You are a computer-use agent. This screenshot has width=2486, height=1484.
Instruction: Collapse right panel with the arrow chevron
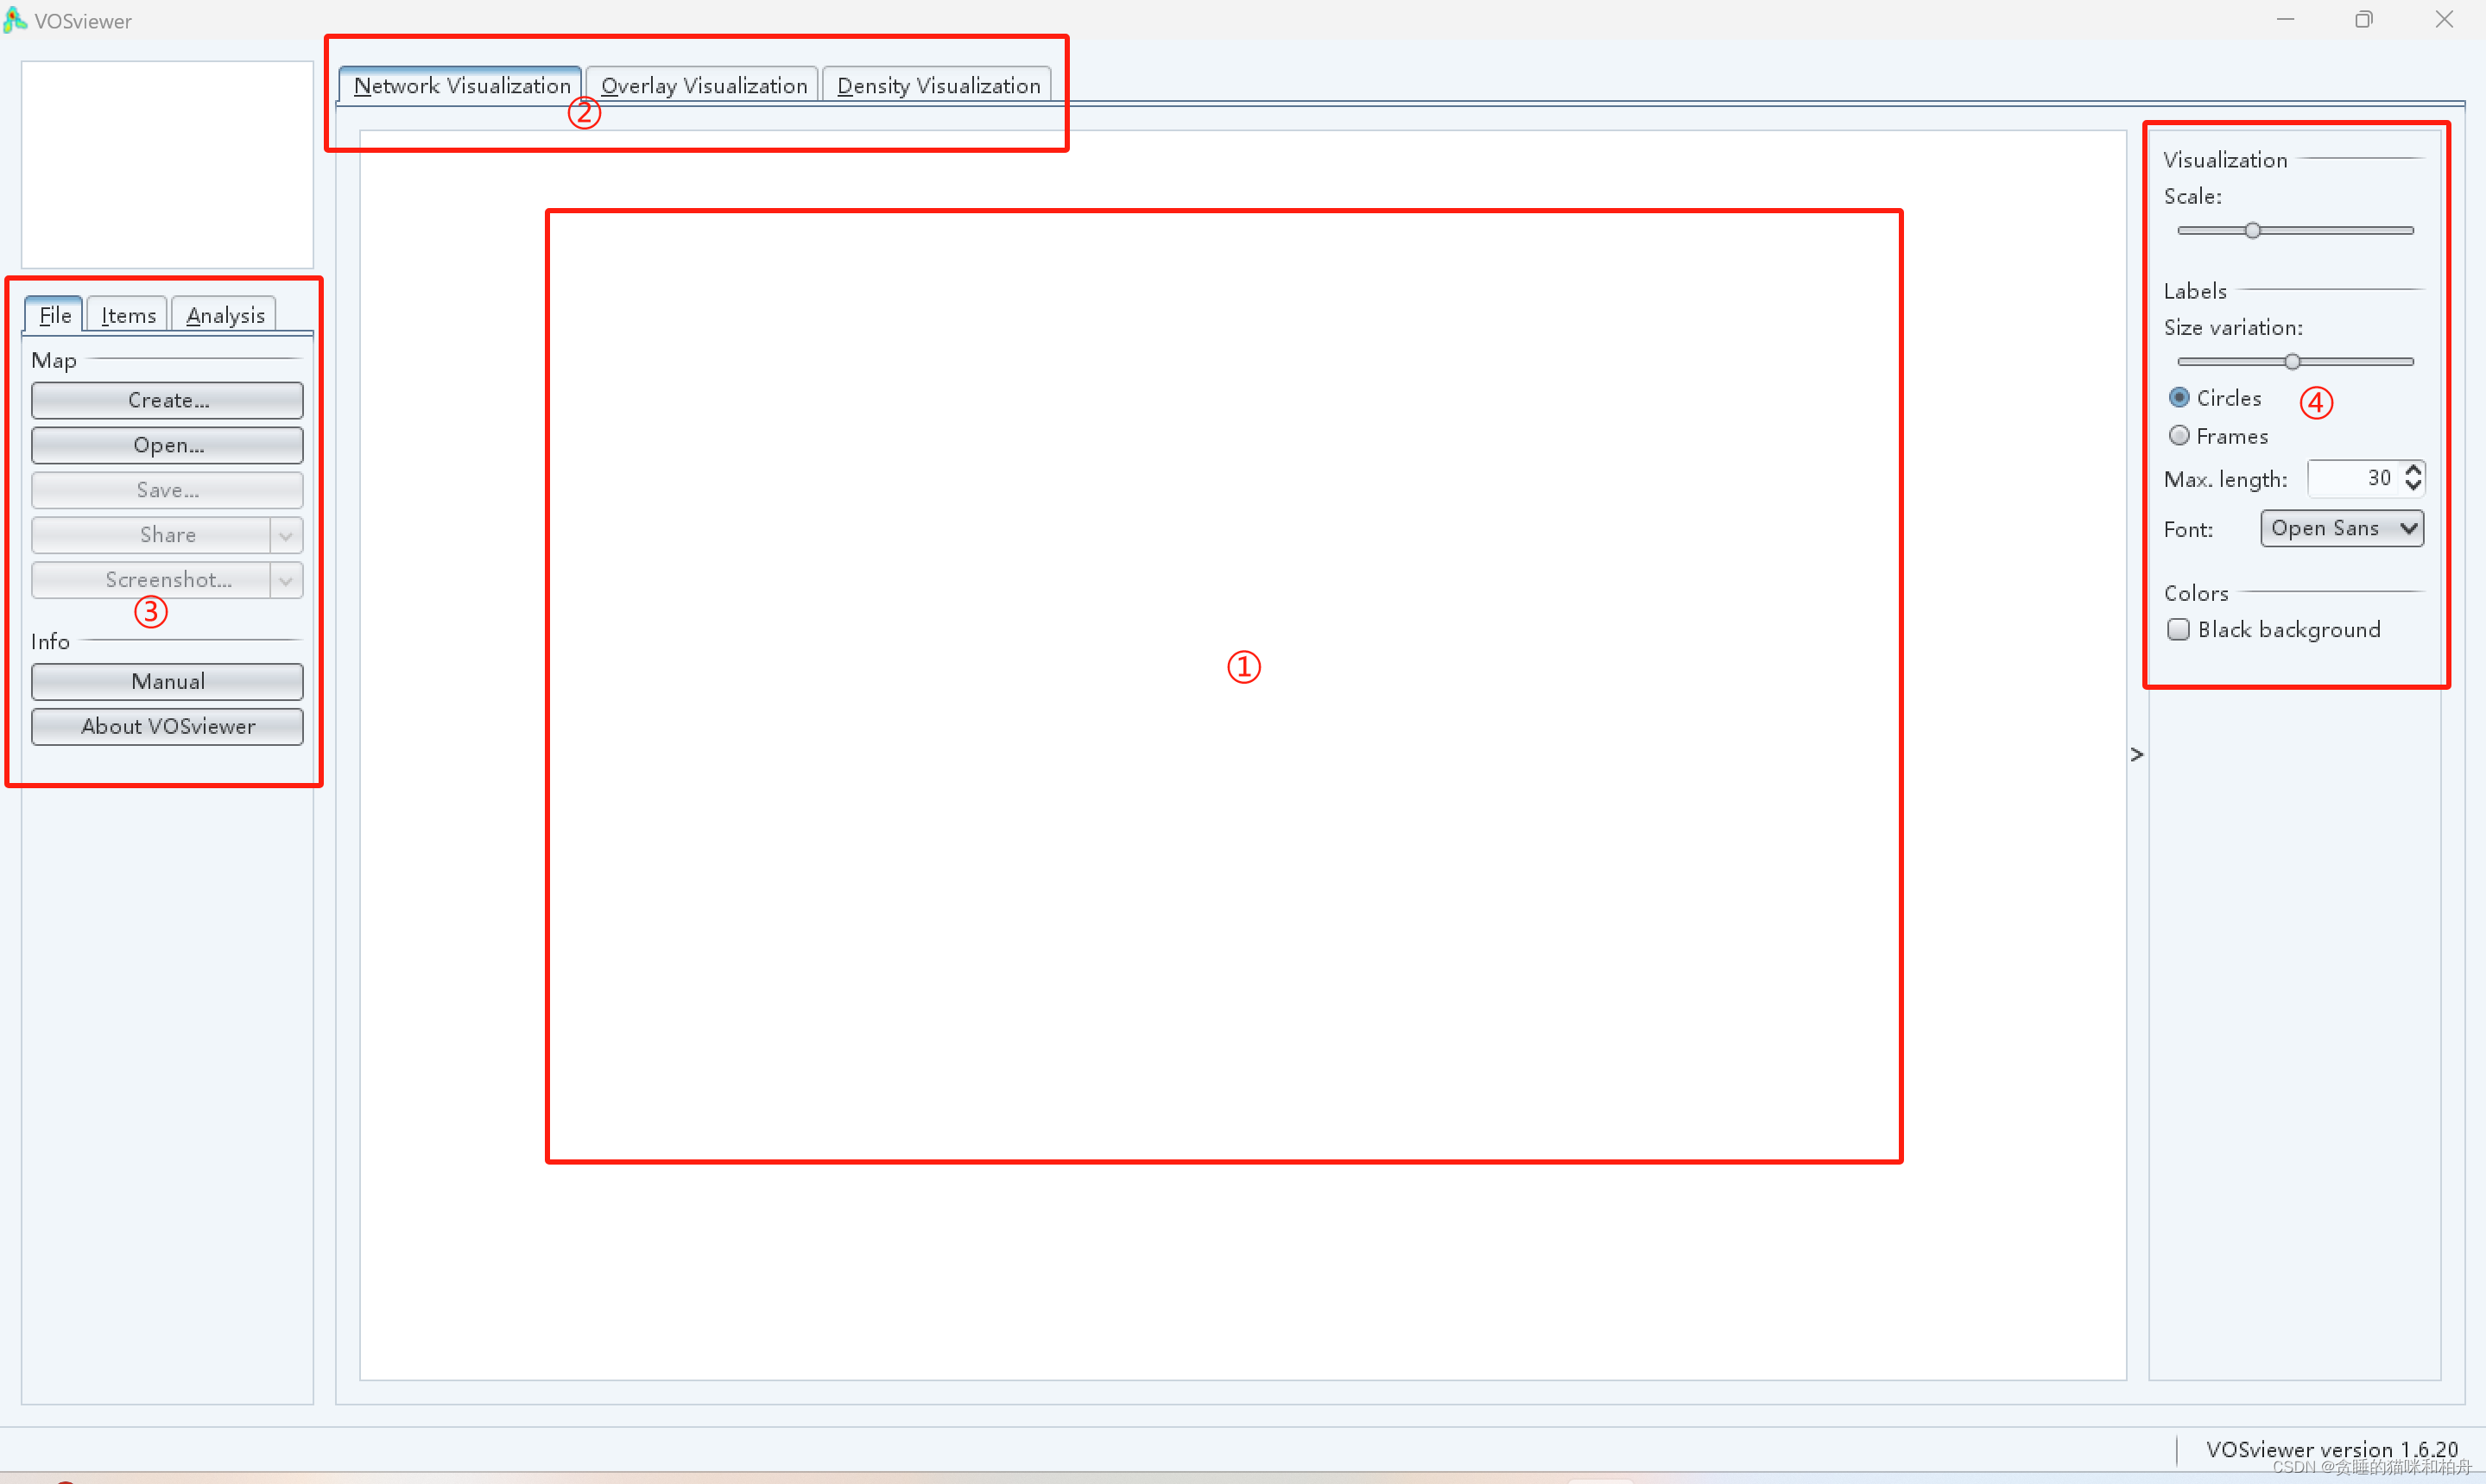click(2137, 754)
